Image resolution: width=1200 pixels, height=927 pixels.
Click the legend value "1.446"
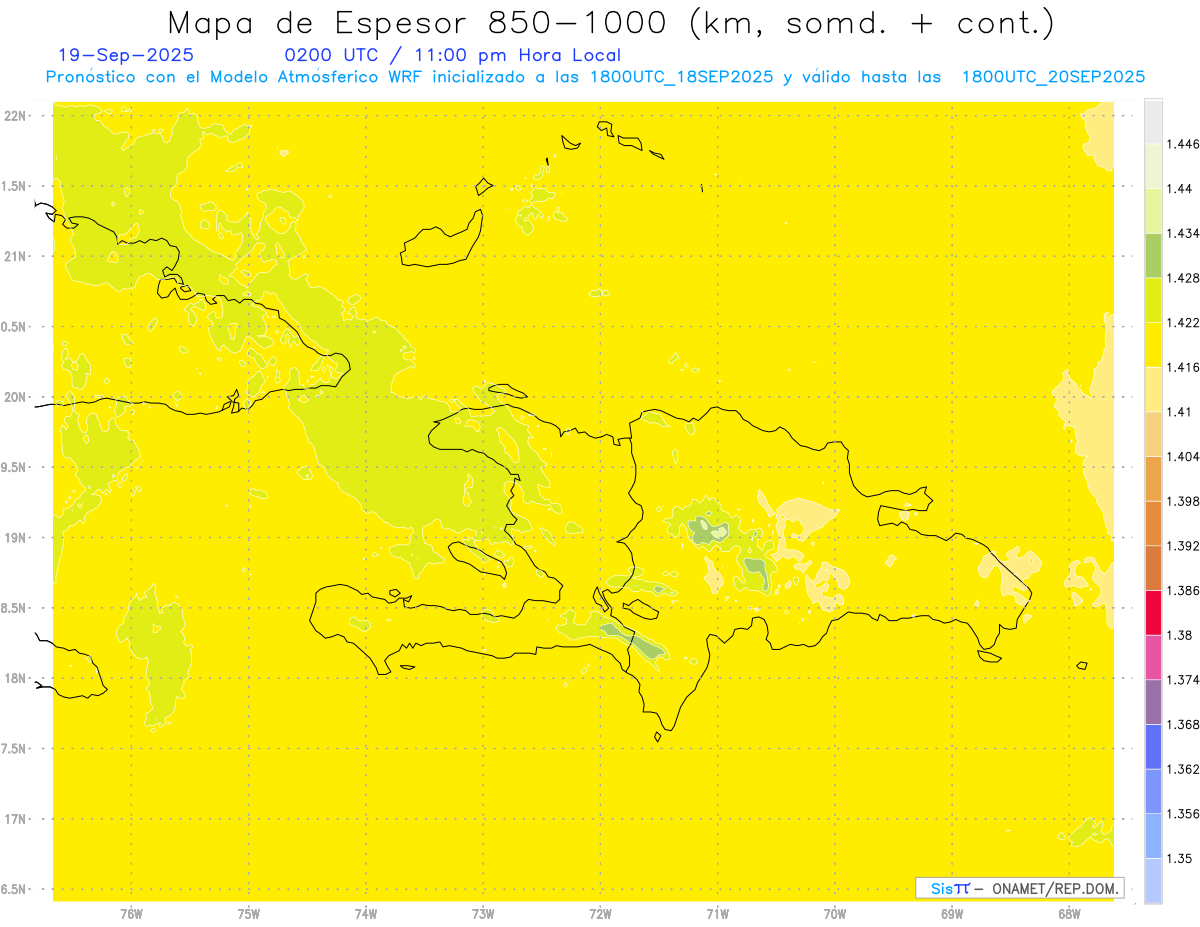pos(1185,144)
